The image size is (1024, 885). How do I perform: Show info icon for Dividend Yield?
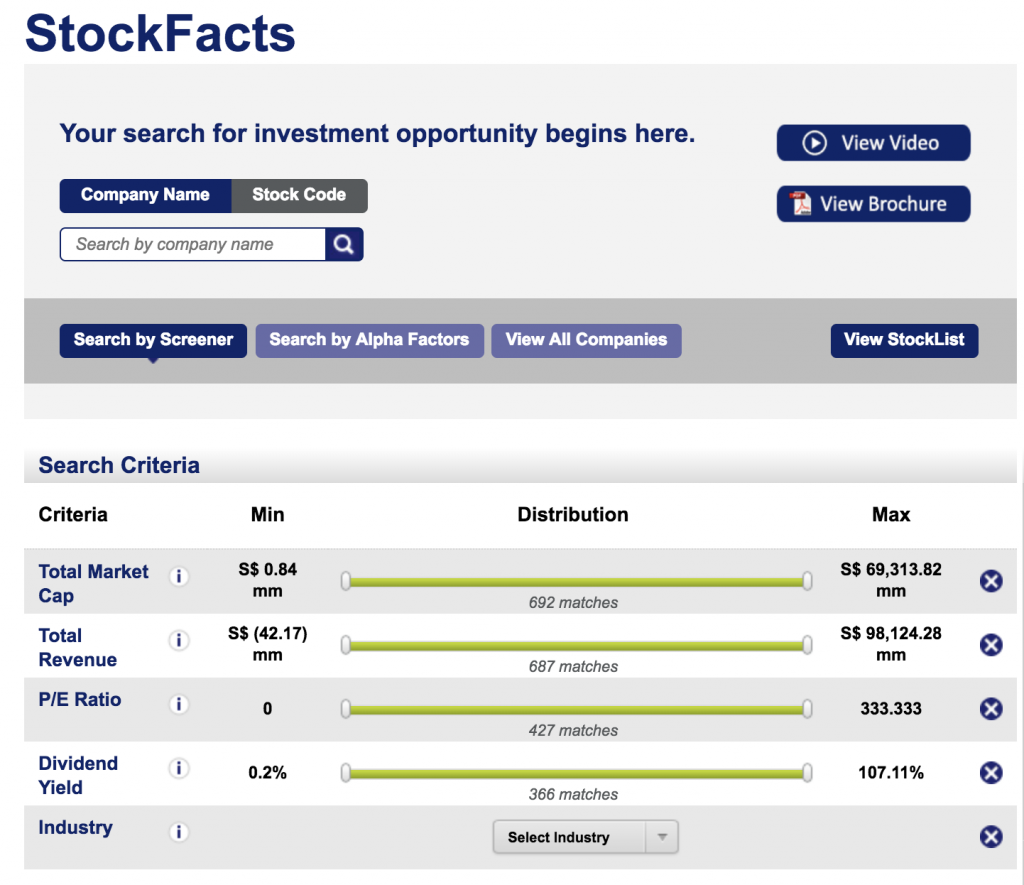pos(179,768)
